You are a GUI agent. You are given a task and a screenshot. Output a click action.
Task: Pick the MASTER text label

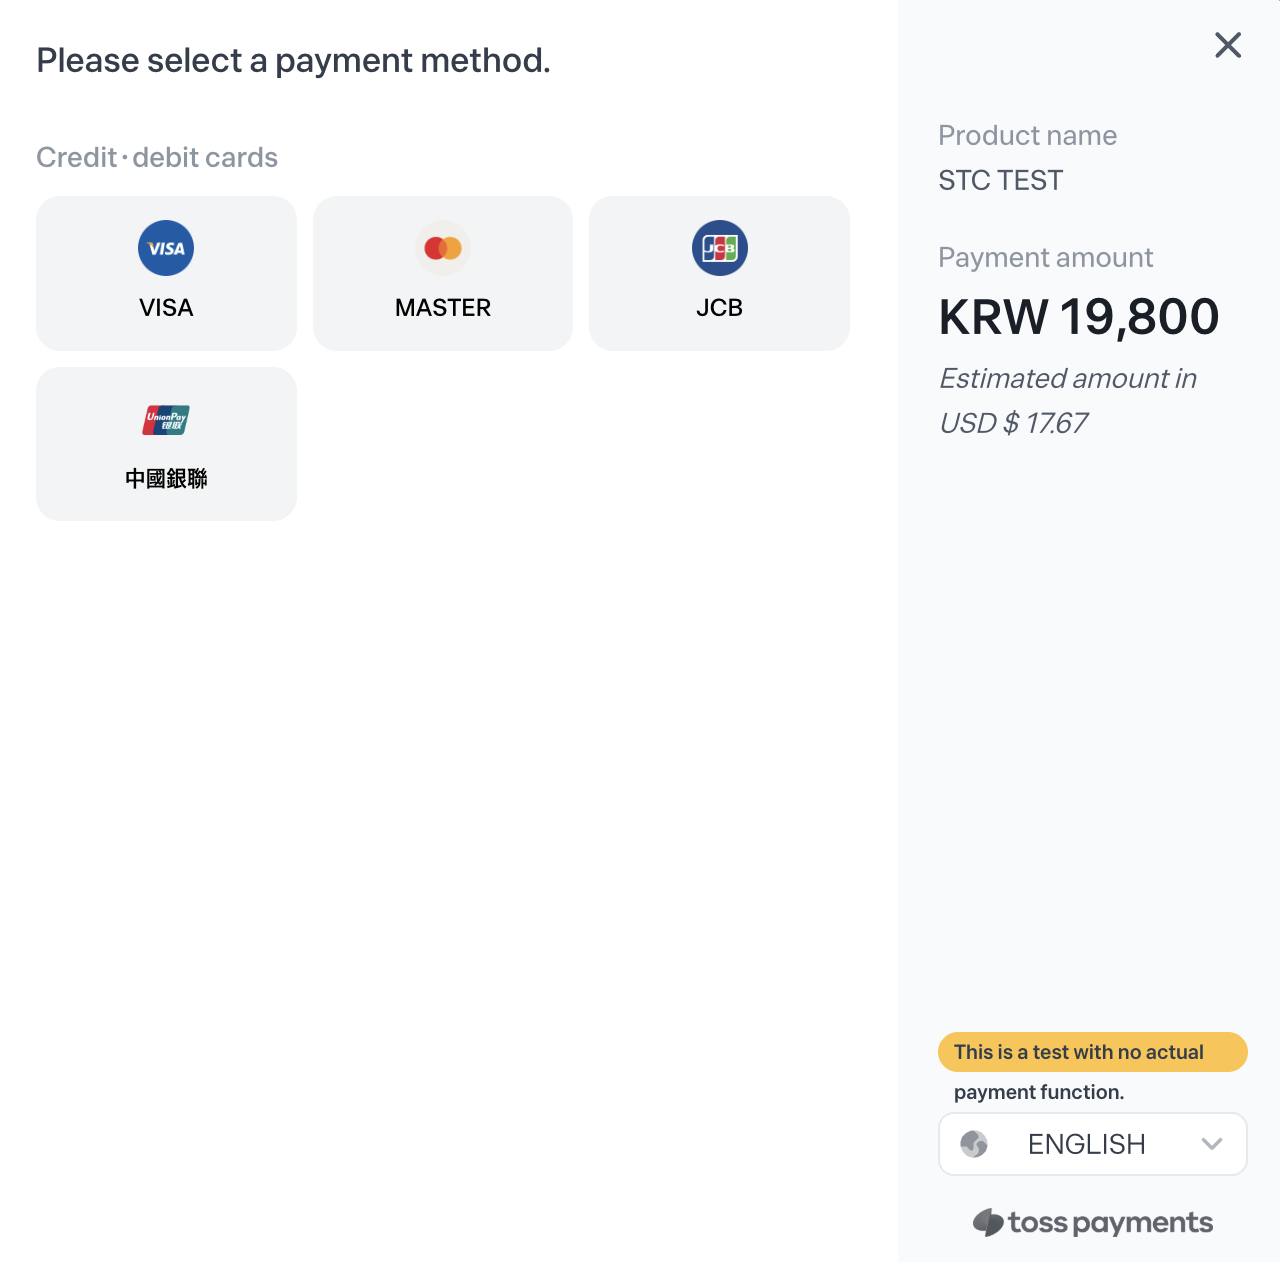443,308
